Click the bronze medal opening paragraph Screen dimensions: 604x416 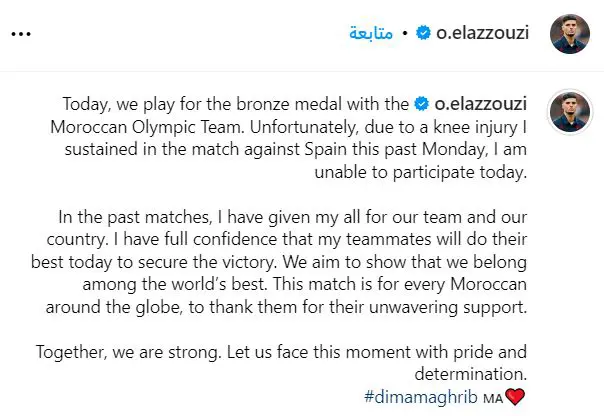[x=289, y=138]
